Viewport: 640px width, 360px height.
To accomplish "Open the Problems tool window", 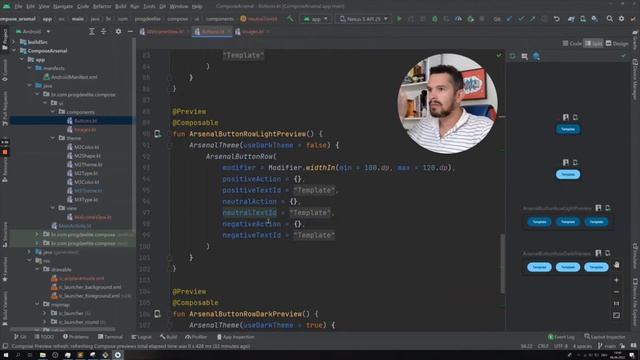I will coord(76,337).
